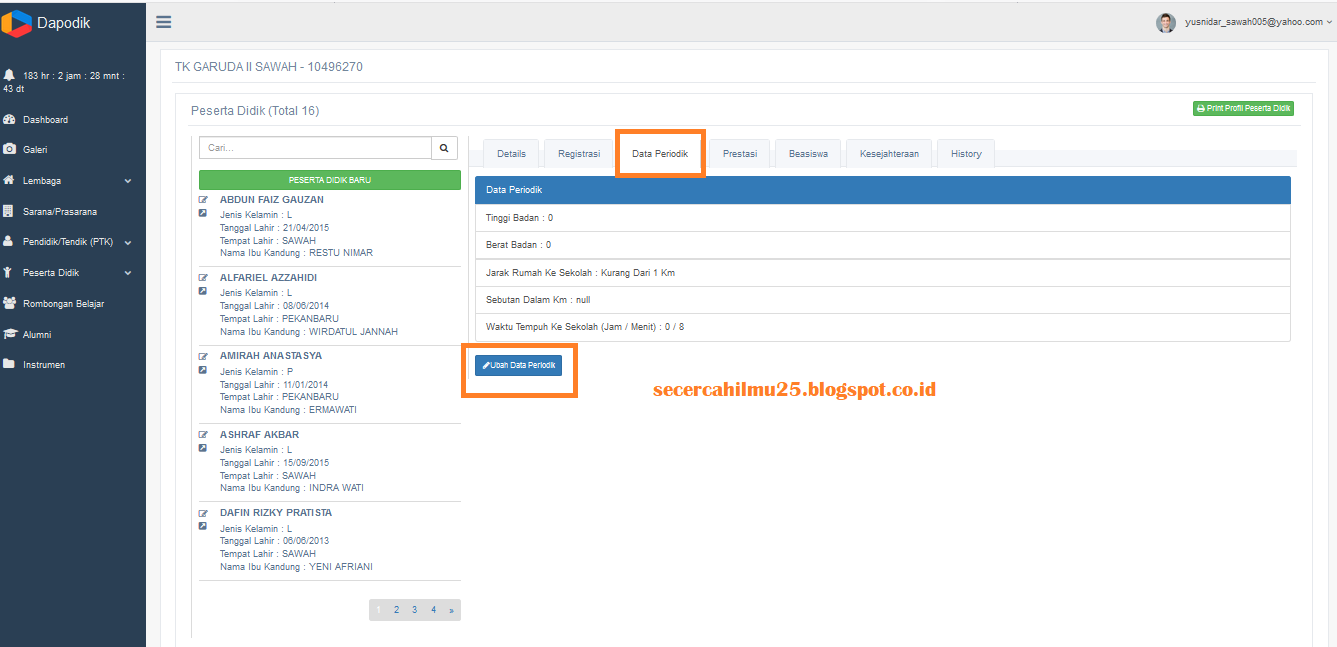The image size is (1337, 647).
Task: Click the Sarana/Prasarana building icon
Action: coord(9,211)
